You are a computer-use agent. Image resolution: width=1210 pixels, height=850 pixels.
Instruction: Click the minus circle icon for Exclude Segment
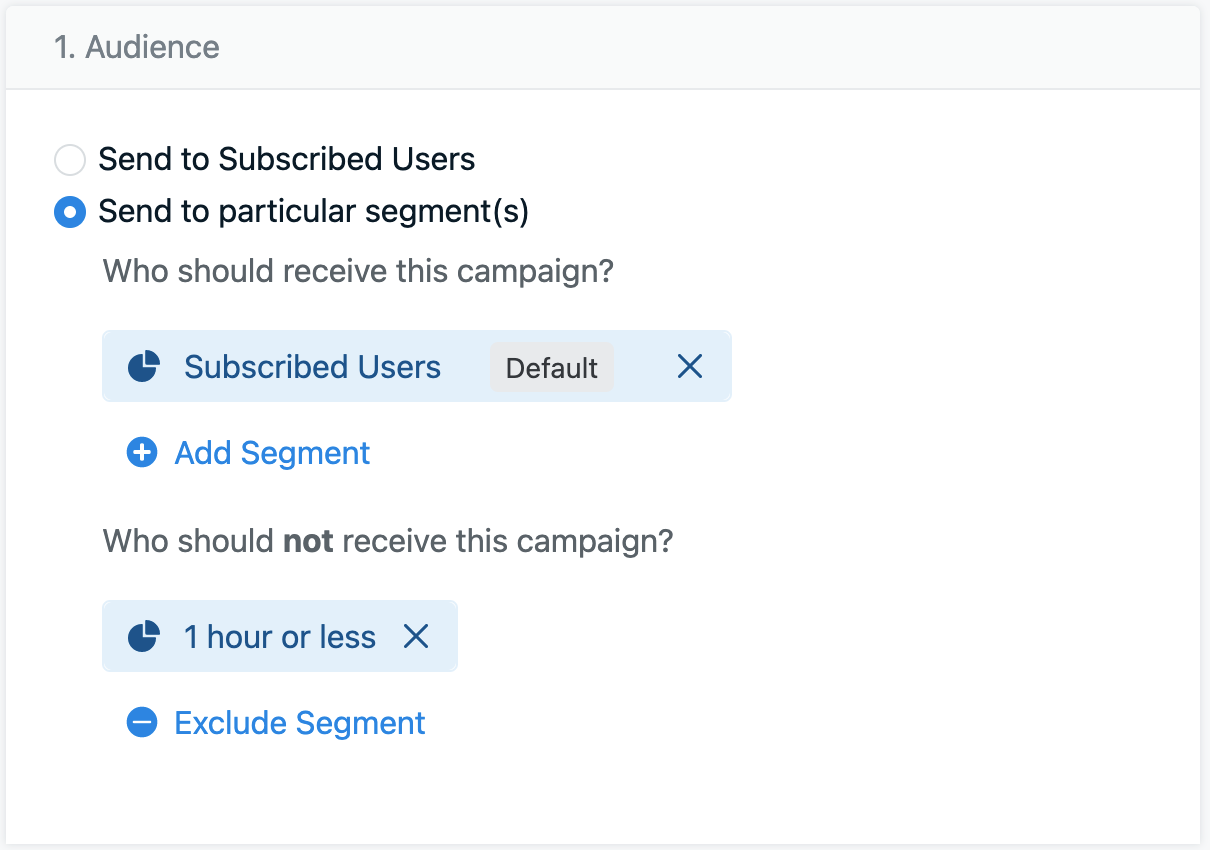(142, 723)
